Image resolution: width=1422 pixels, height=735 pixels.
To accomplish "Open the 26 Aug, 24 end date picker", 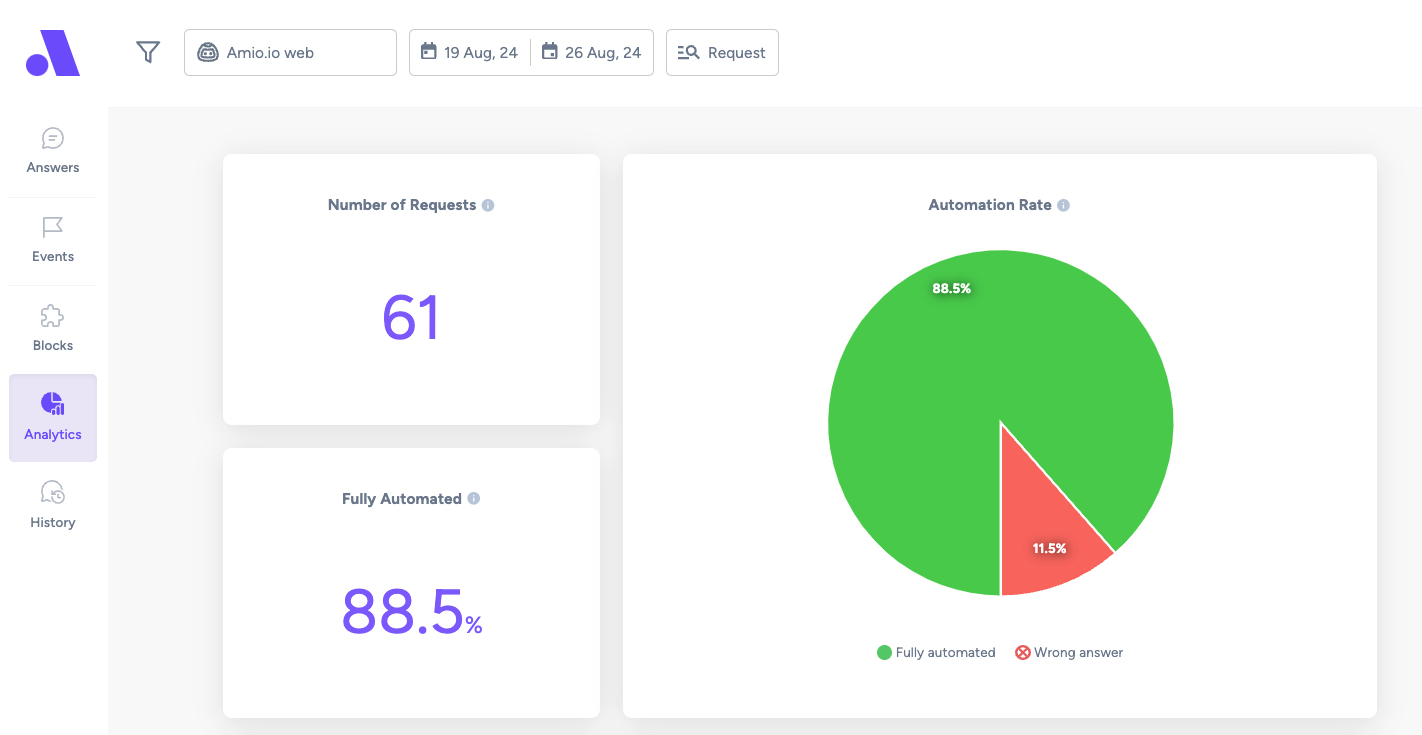I will (x=592, y=52).
